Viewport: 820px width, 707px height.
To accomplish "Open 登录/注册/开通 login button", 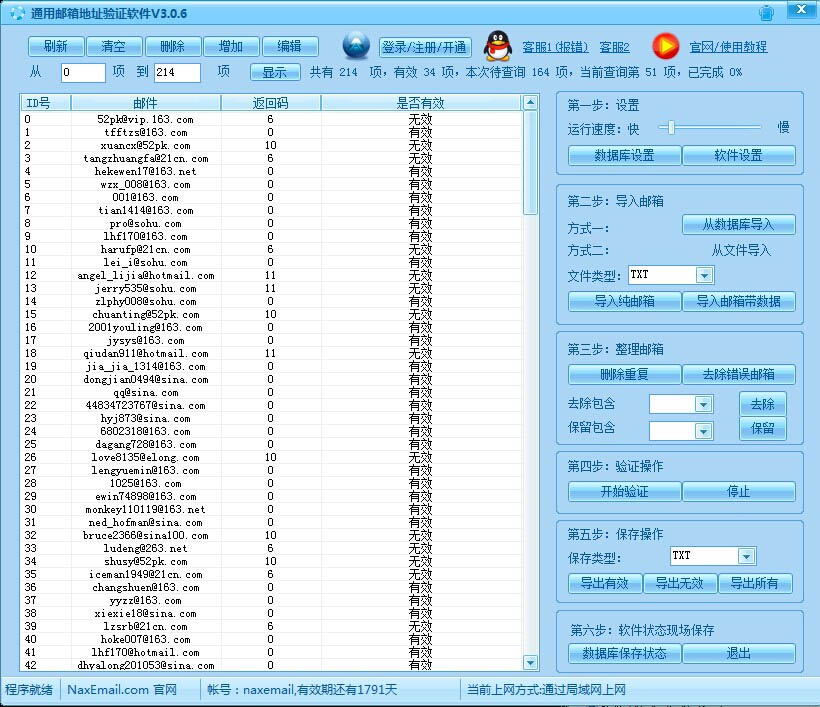I will [x=424, y=48].
